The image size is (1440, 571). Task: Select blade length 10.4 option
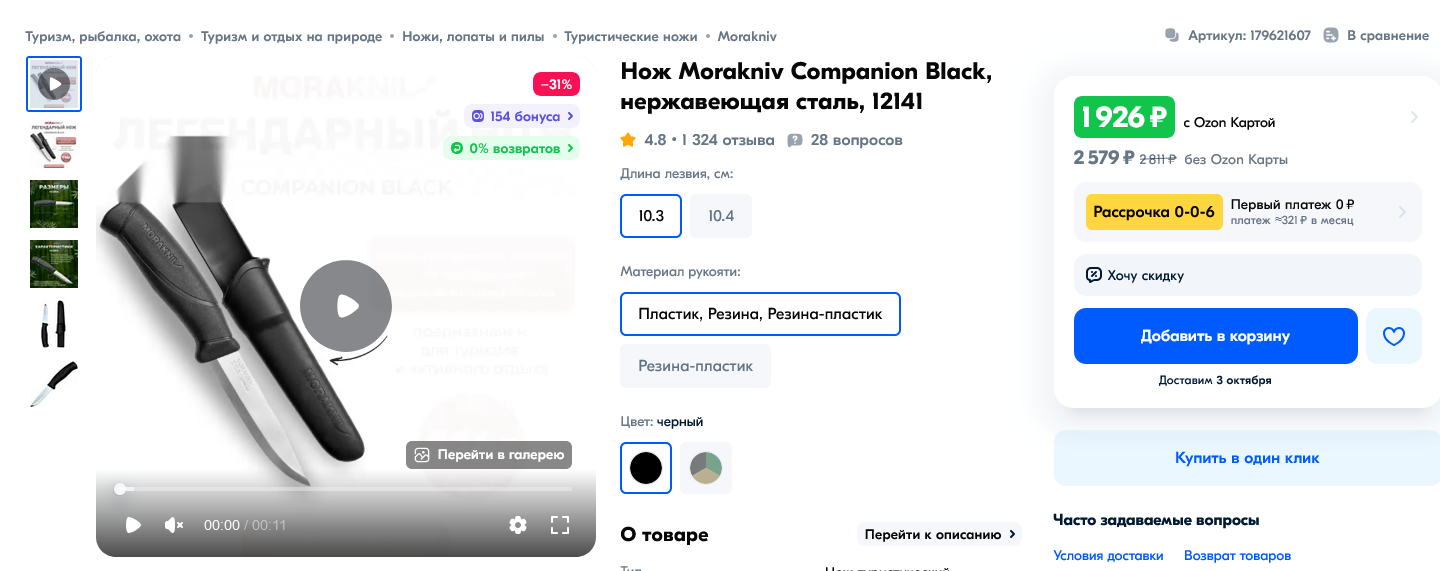point(721,216)
